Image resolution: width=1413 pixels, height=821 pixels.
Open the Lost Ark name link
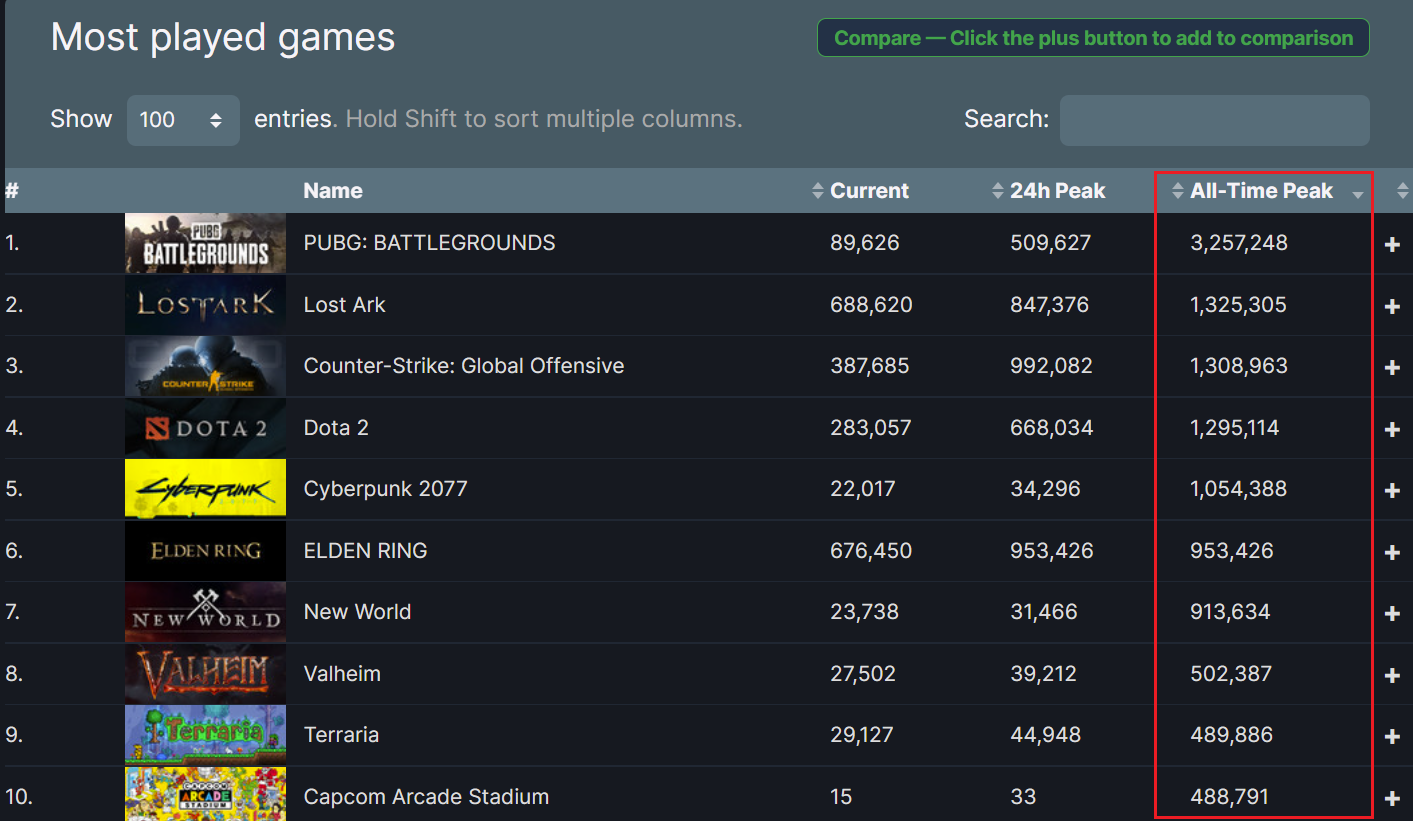click(x=344, y=305)
